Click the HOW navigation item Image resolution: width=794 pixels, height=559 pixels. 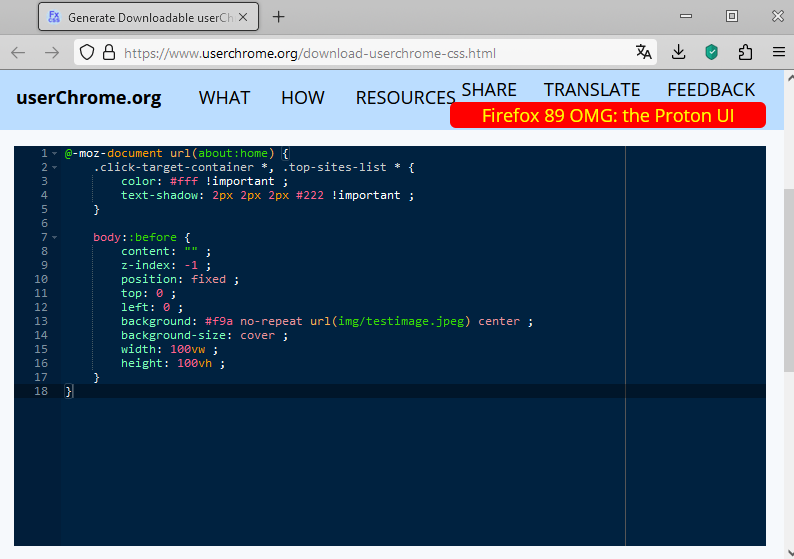tap(302, 98)
